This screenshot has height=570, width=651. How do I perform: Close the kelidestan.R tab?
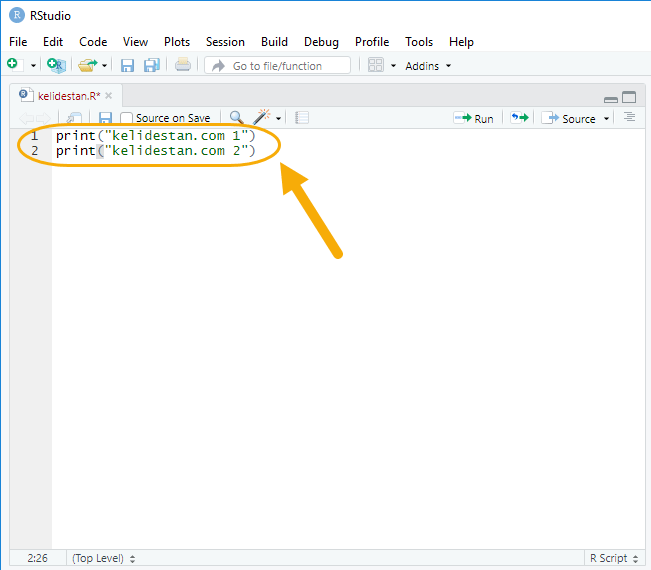coord(109,96)
